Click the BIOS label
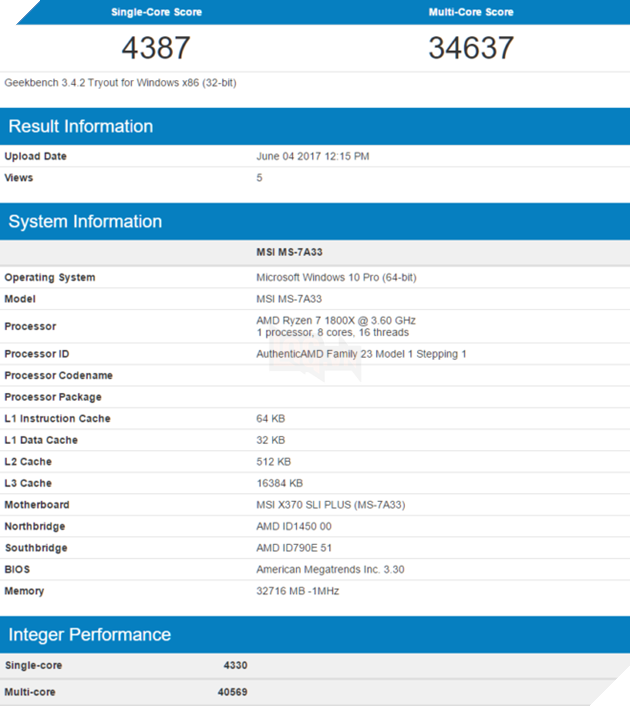Screen dimensions: 630x706 click(x=17, y=570)
